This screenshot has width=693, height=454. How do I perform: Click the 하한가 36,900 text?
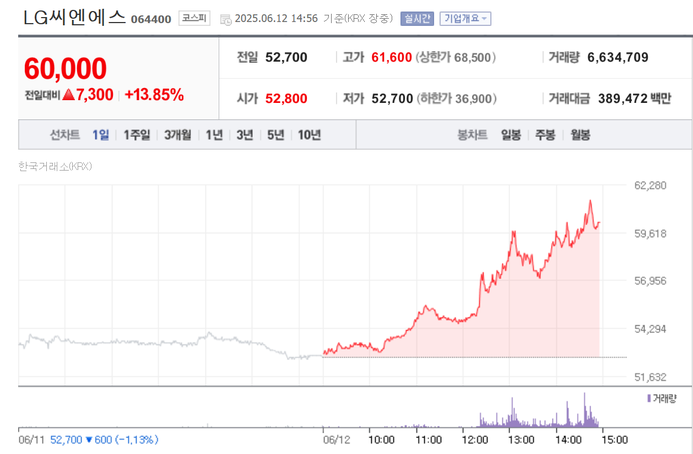456,98
